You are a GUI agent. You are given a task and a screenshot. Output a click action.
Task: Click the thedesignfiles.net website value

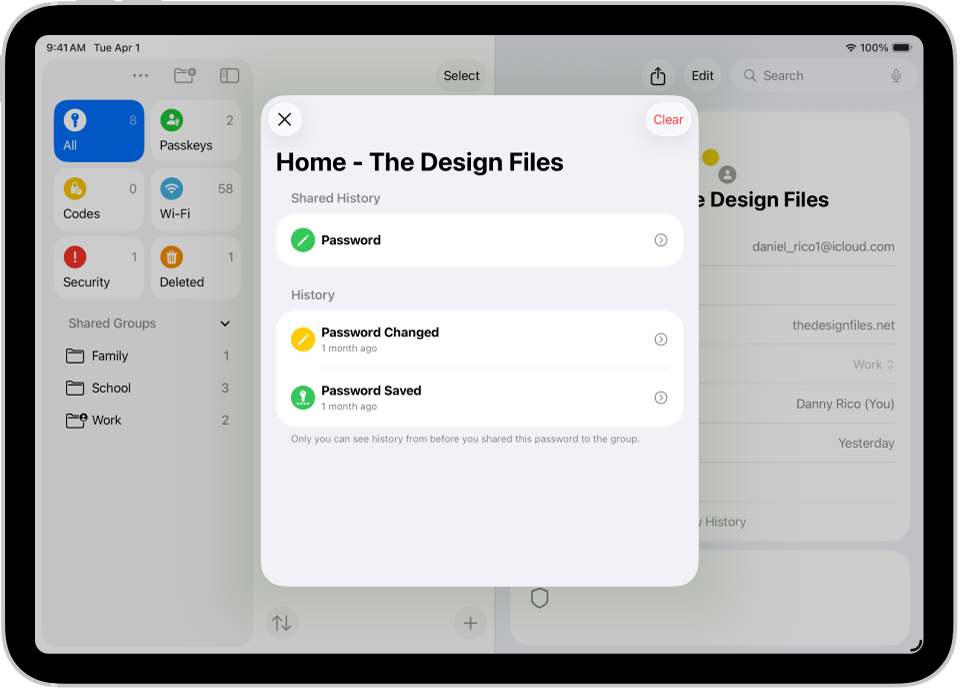pyautogui.click(x=843, y=326)
